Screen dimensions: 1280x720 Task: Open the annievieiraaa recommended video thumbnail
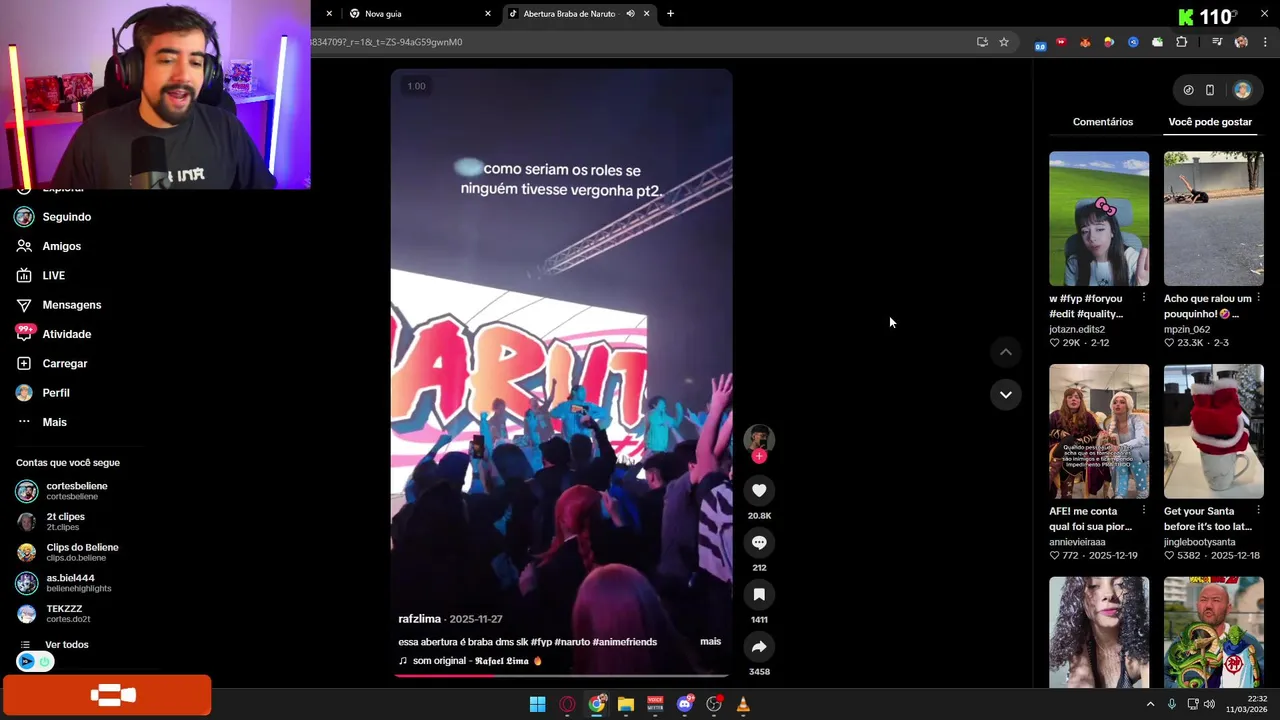[x=1099, y=431]
